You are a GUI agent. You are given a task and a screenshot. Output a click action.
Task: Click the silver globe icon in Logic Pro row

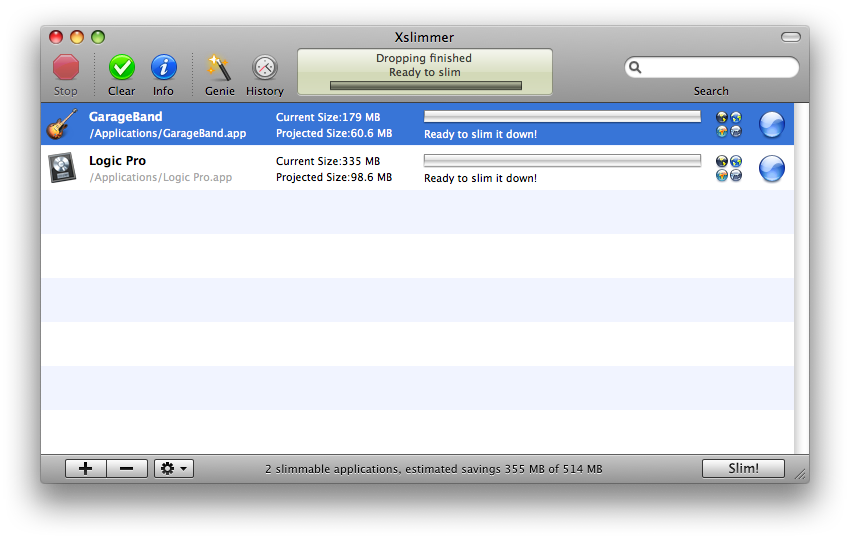736,175
